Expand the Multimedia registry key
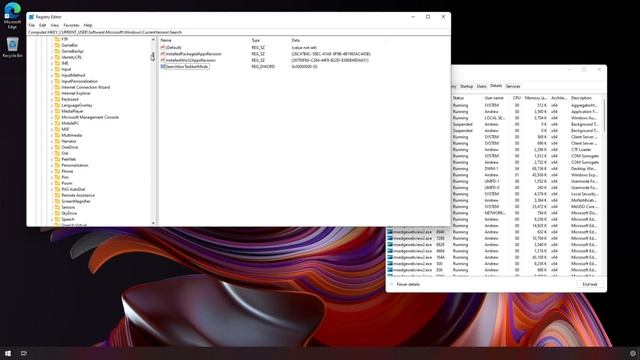Image resolution: width=640 pixels, height=360 pixels. click(x=52, y=136)
